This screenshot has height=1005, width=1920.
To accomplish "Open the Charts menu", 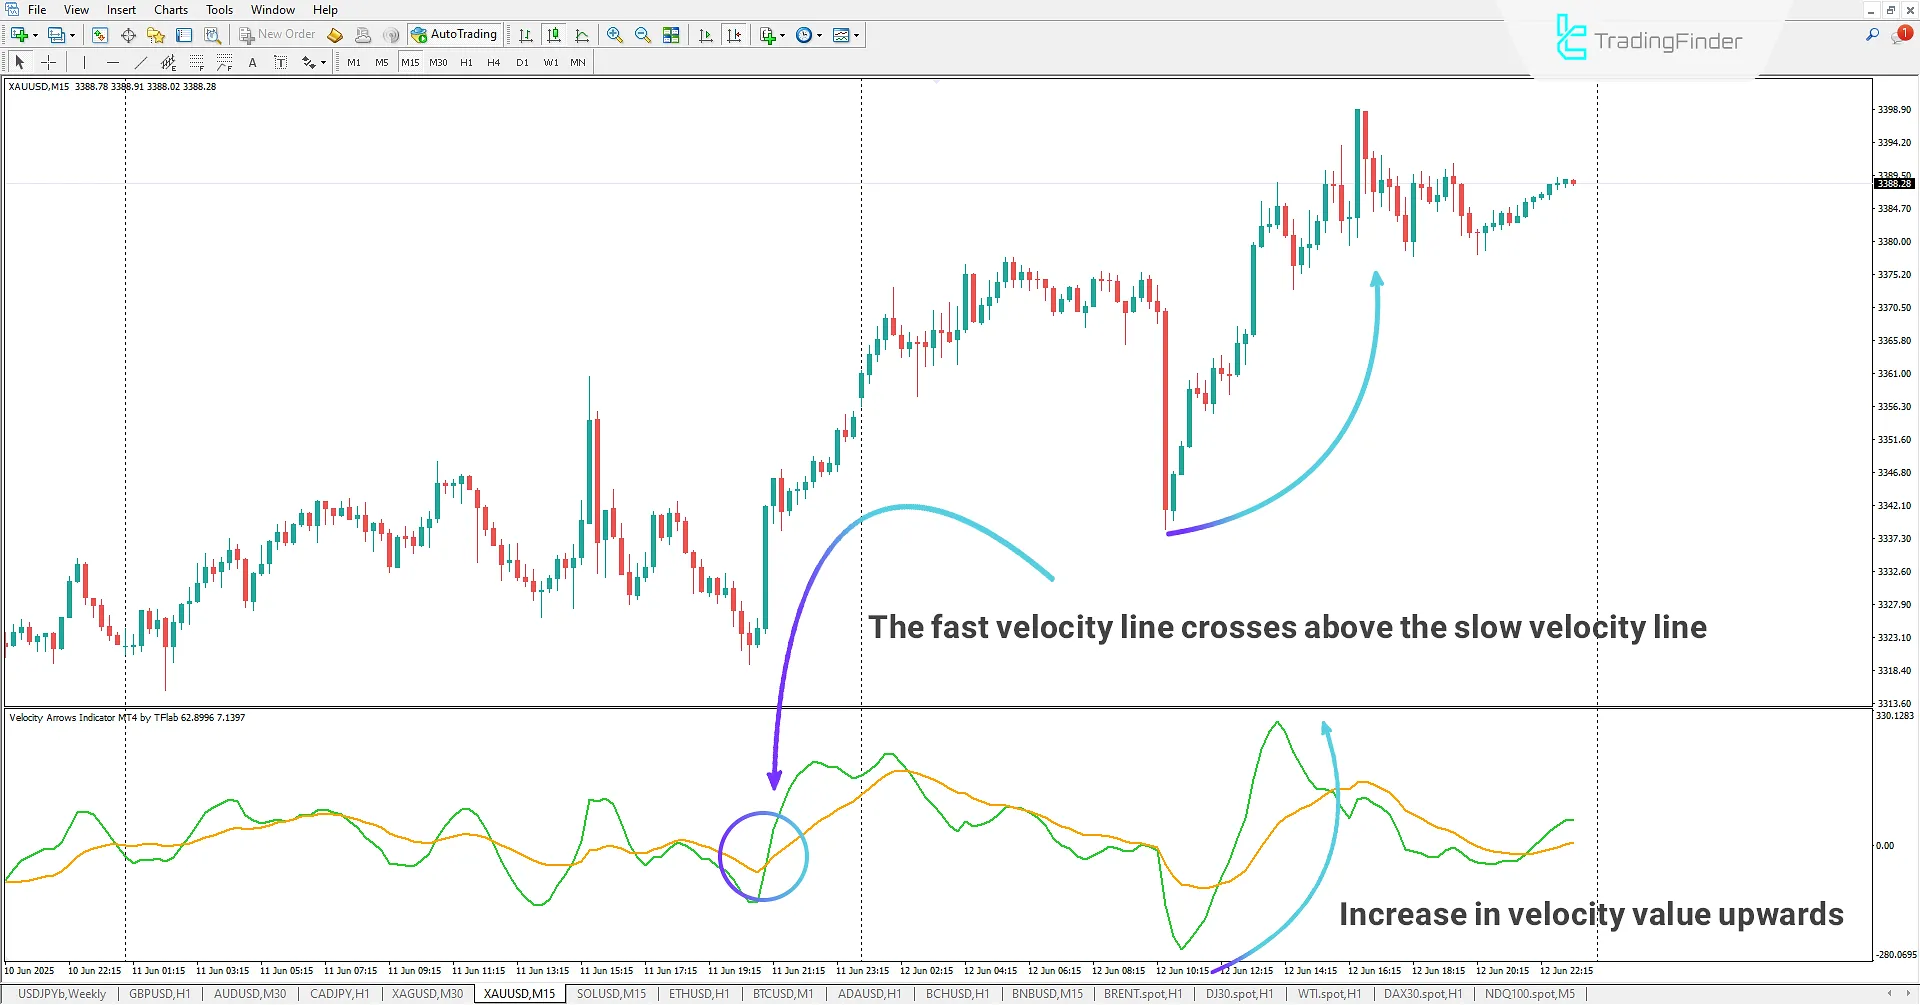I will point(170,10).
